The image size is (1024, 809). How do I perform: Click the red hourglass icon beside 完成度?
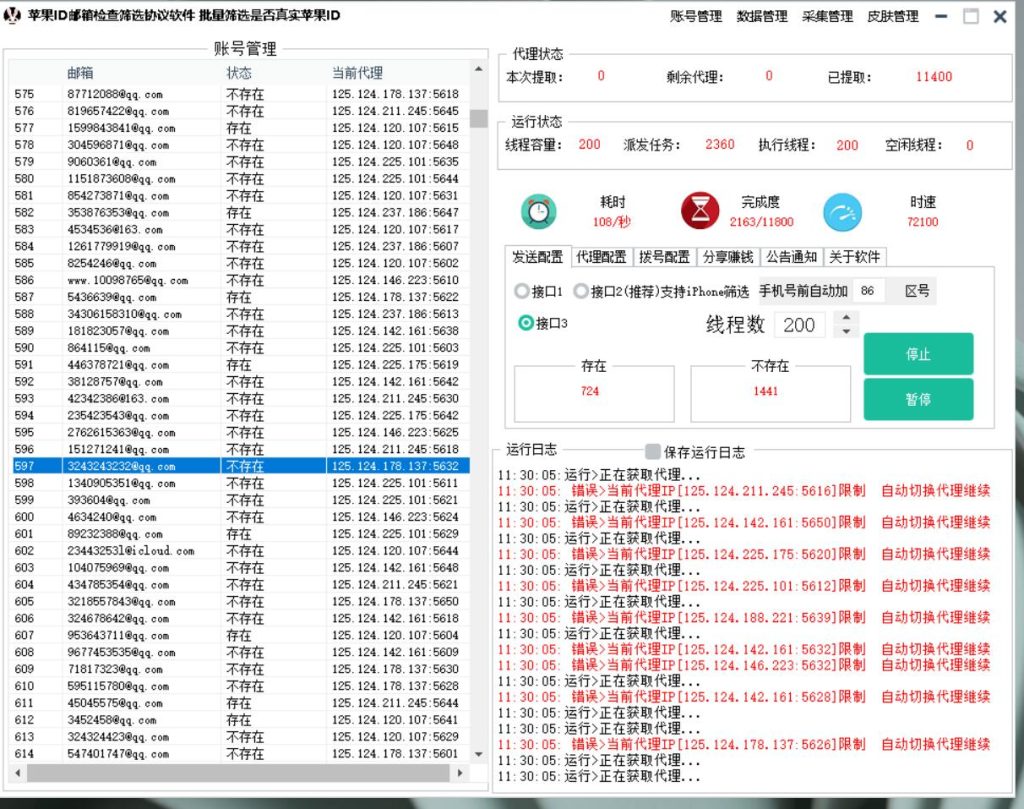698,209
